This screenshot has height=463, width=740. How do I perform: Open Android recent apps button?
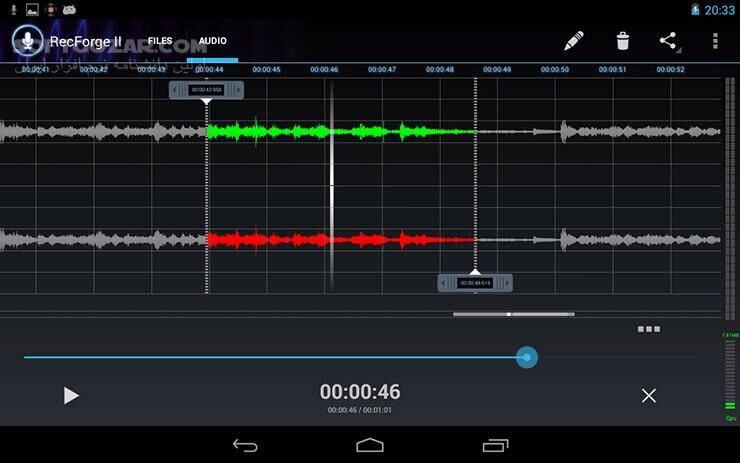496,445
